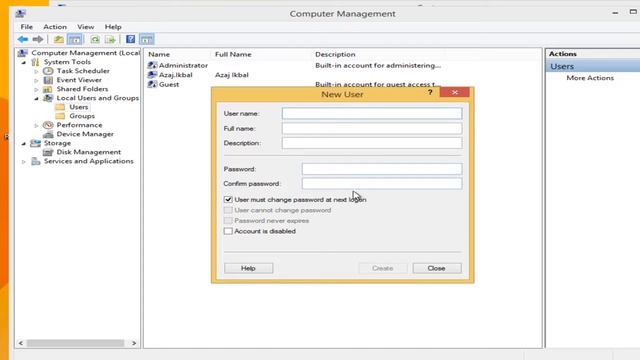Viewport: 640px width, 360px height.
Task: Click the Name column header
Action: point(159,54)
